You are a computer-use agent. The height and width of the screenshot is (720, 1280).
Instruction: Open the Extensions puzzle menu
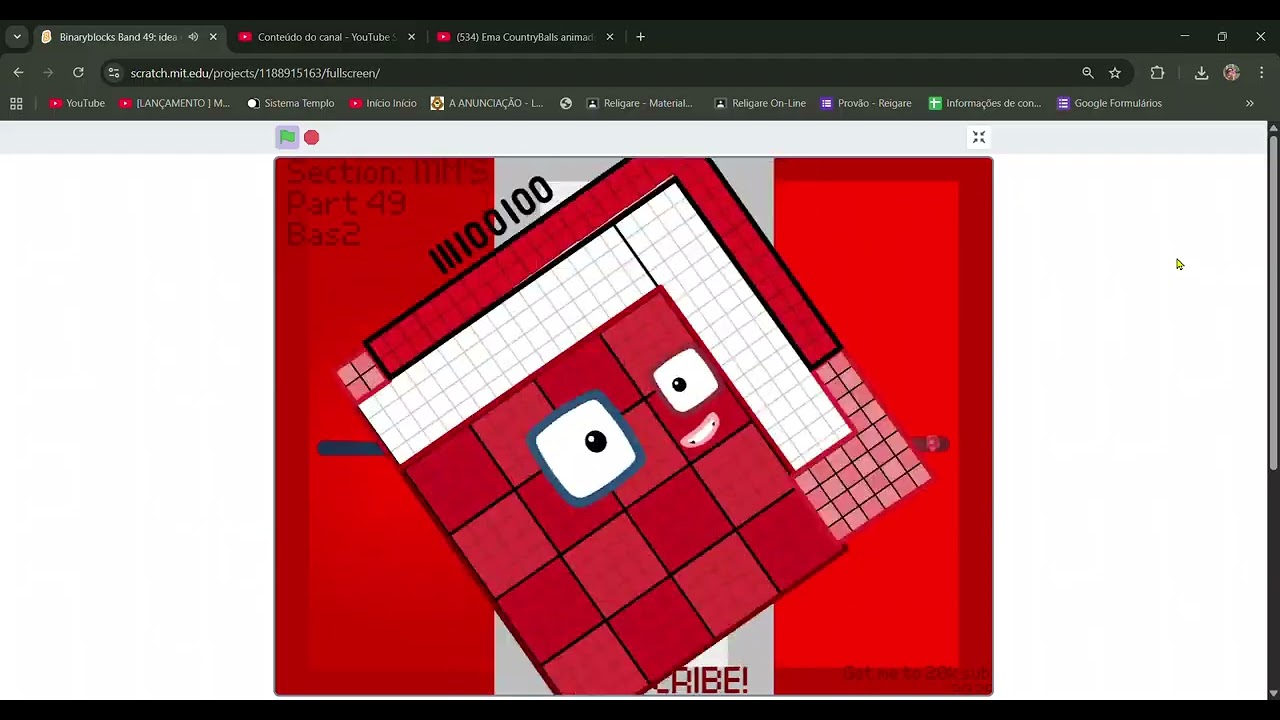tap(1157, 73)
